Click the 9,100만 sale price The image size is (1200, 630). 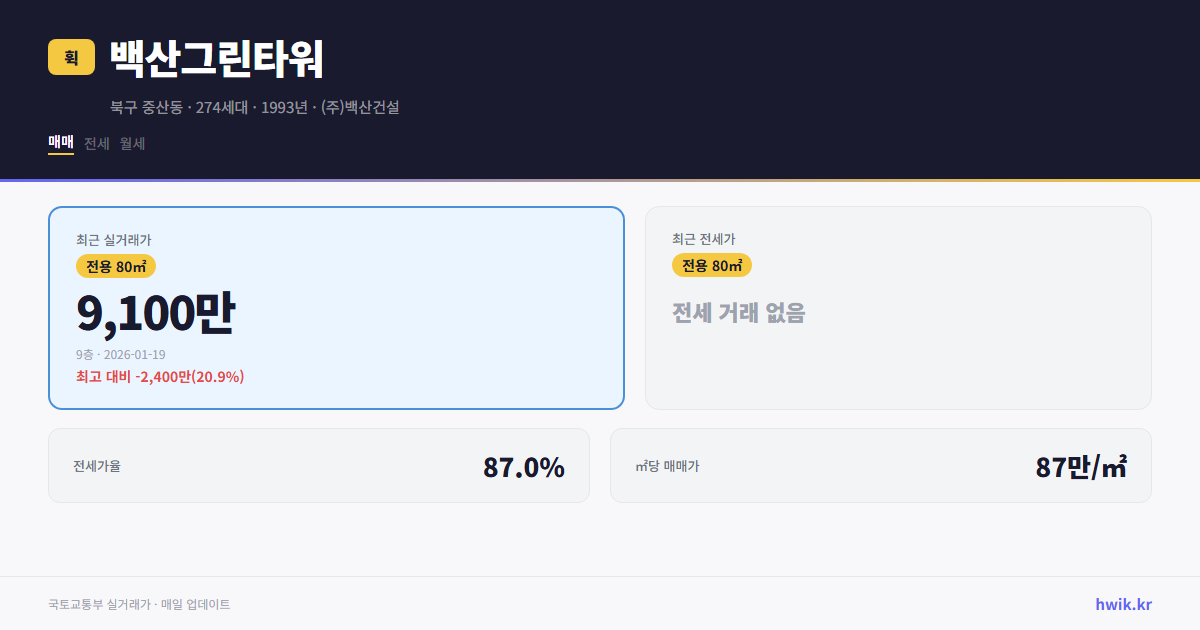point(157,311)
